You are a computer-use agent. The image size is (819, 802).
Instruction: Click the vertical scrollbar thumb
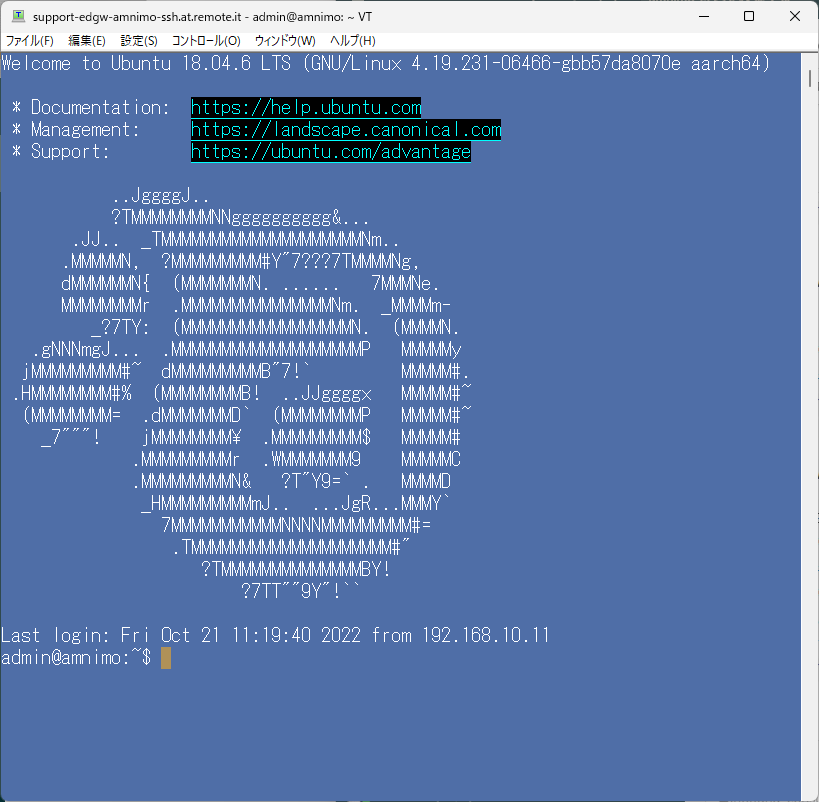(810, 79)
